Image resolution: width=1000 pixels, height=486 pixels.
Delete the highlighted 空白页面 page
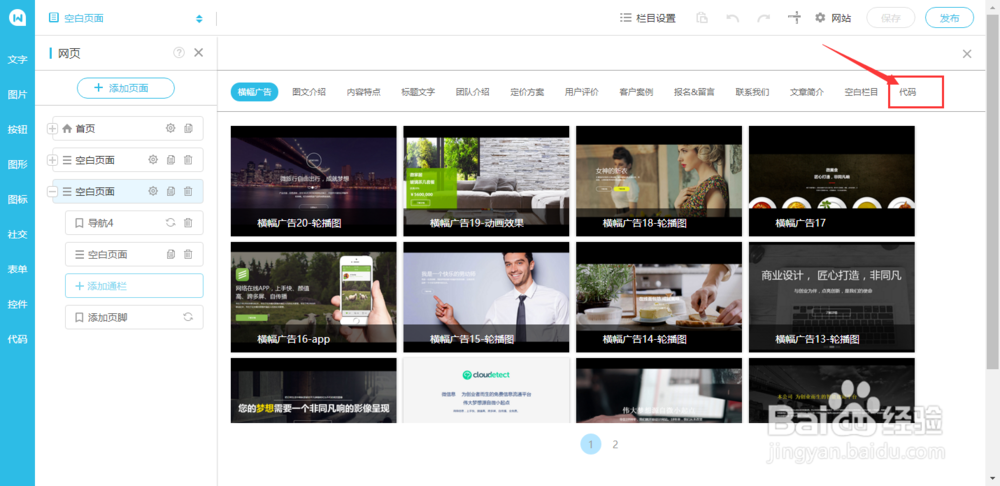coord(188,191)
